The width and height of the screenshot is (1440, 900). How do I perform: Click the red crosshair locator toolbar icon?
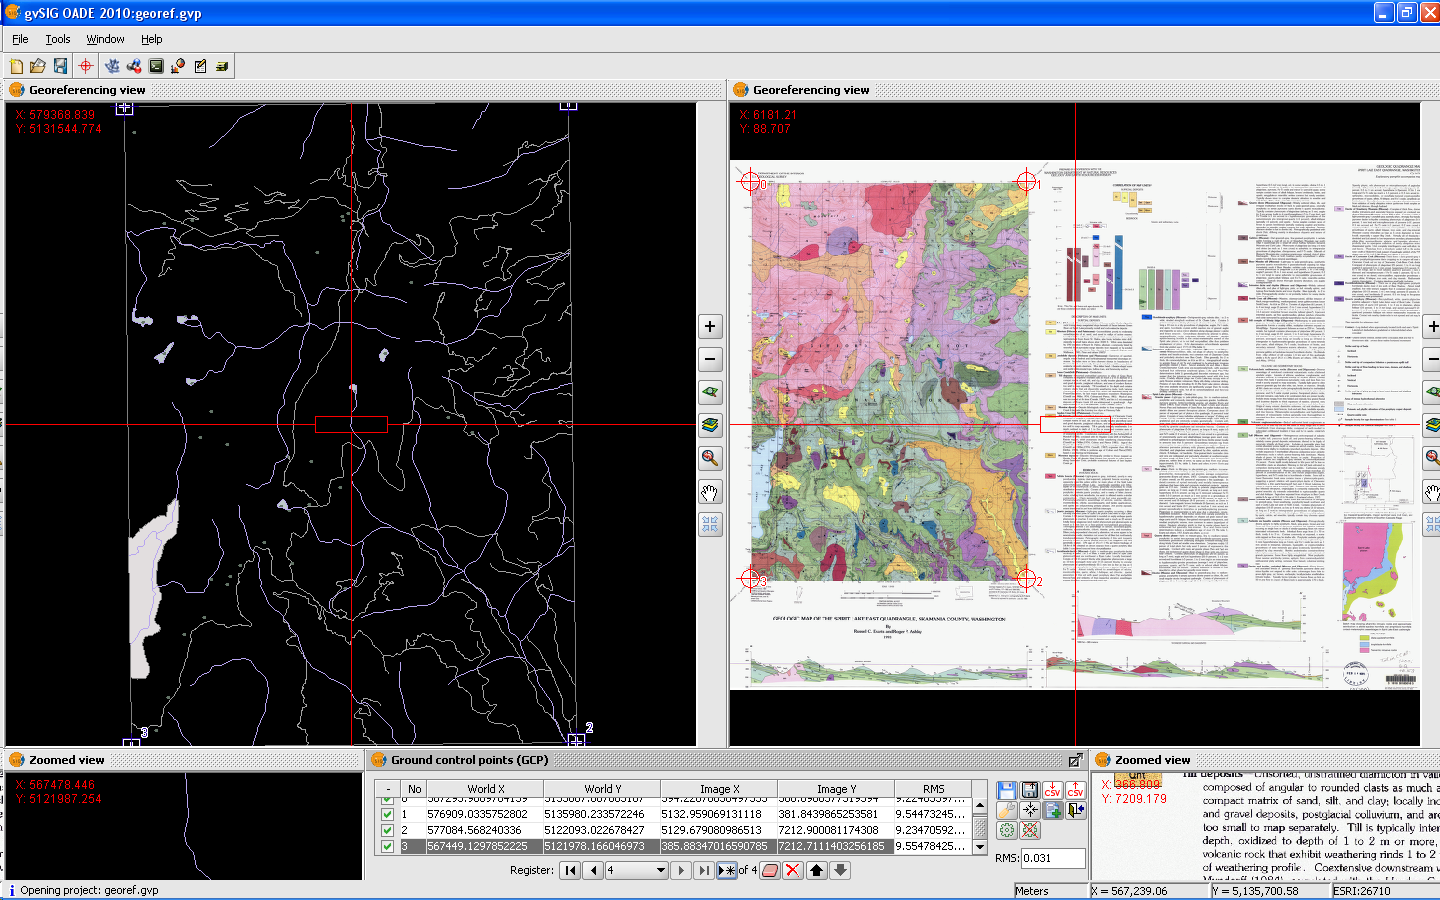(x=86, y=66)
